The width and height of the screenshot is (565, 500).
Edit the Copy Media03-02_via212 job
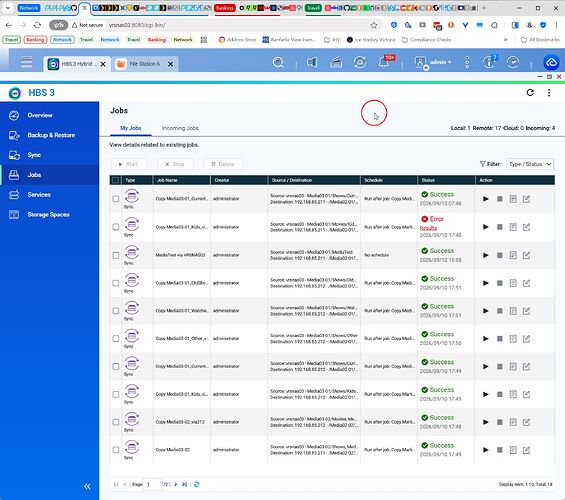(x=526, y=422)
